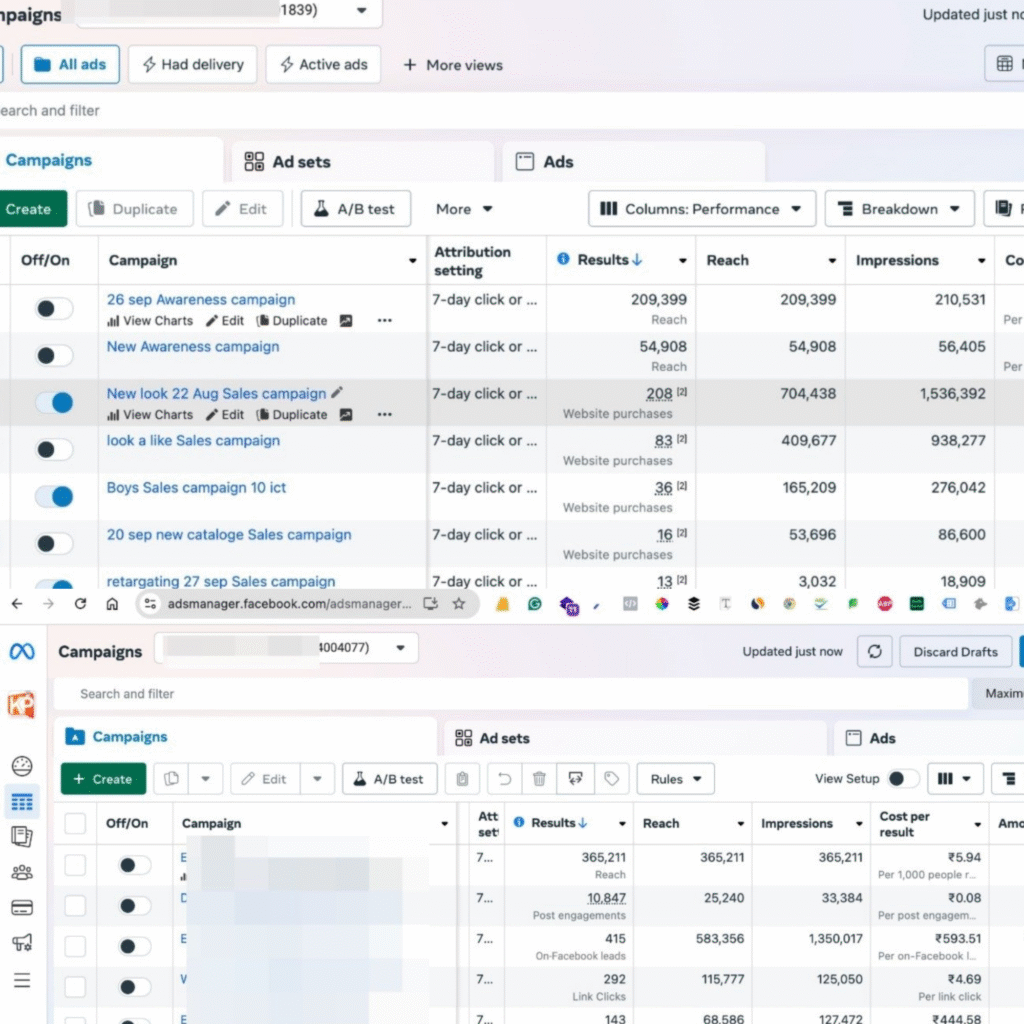This screenshot has height=1024, width=1024.
Task: Open Advertising settings megaphone icon in the sidebar
Action: click(22, 942)
